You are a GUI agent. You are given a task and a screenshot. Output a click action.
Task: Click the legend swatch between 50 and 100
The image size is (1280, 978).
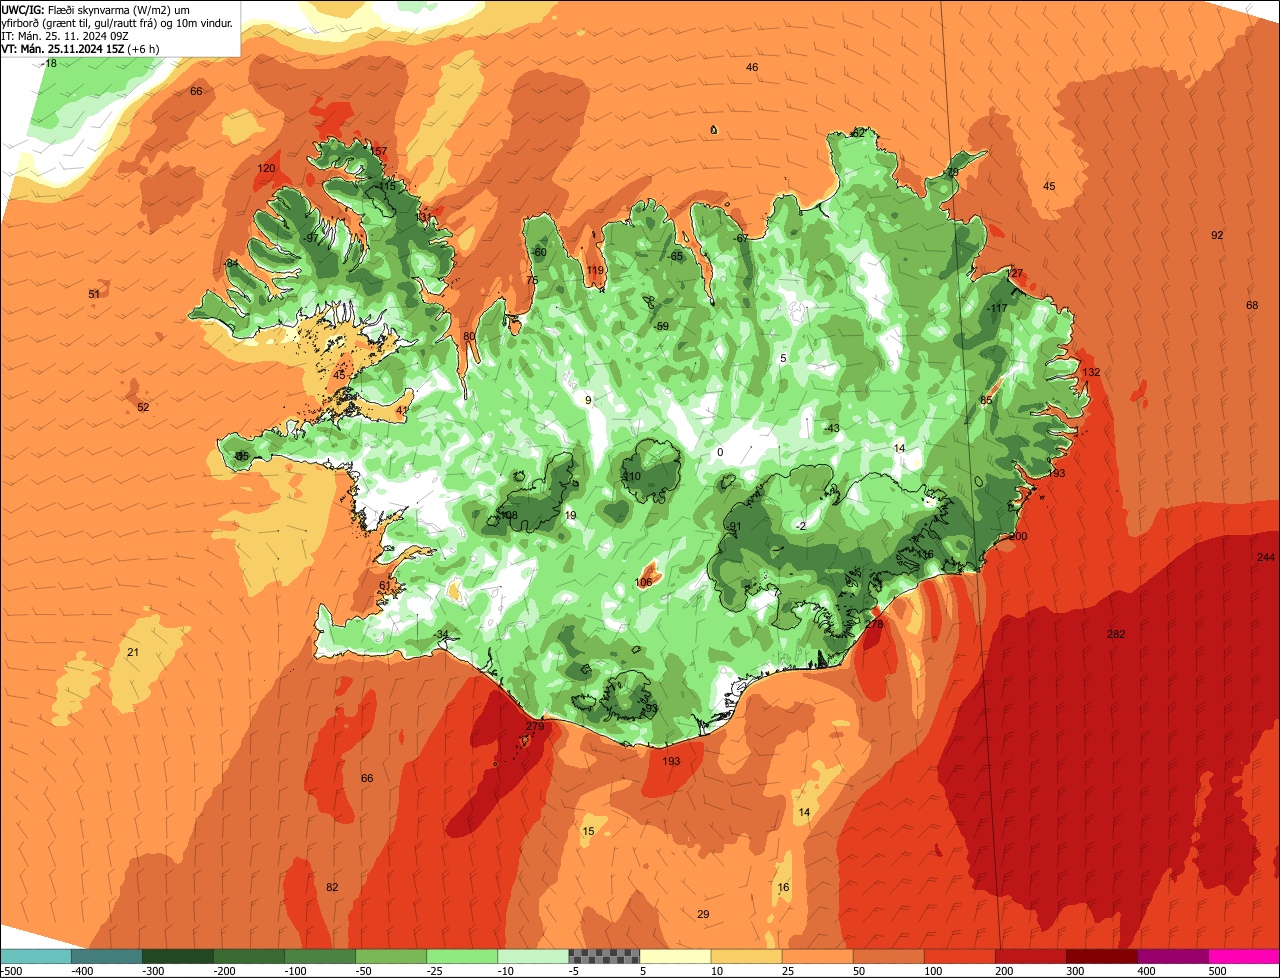[889, 956]
